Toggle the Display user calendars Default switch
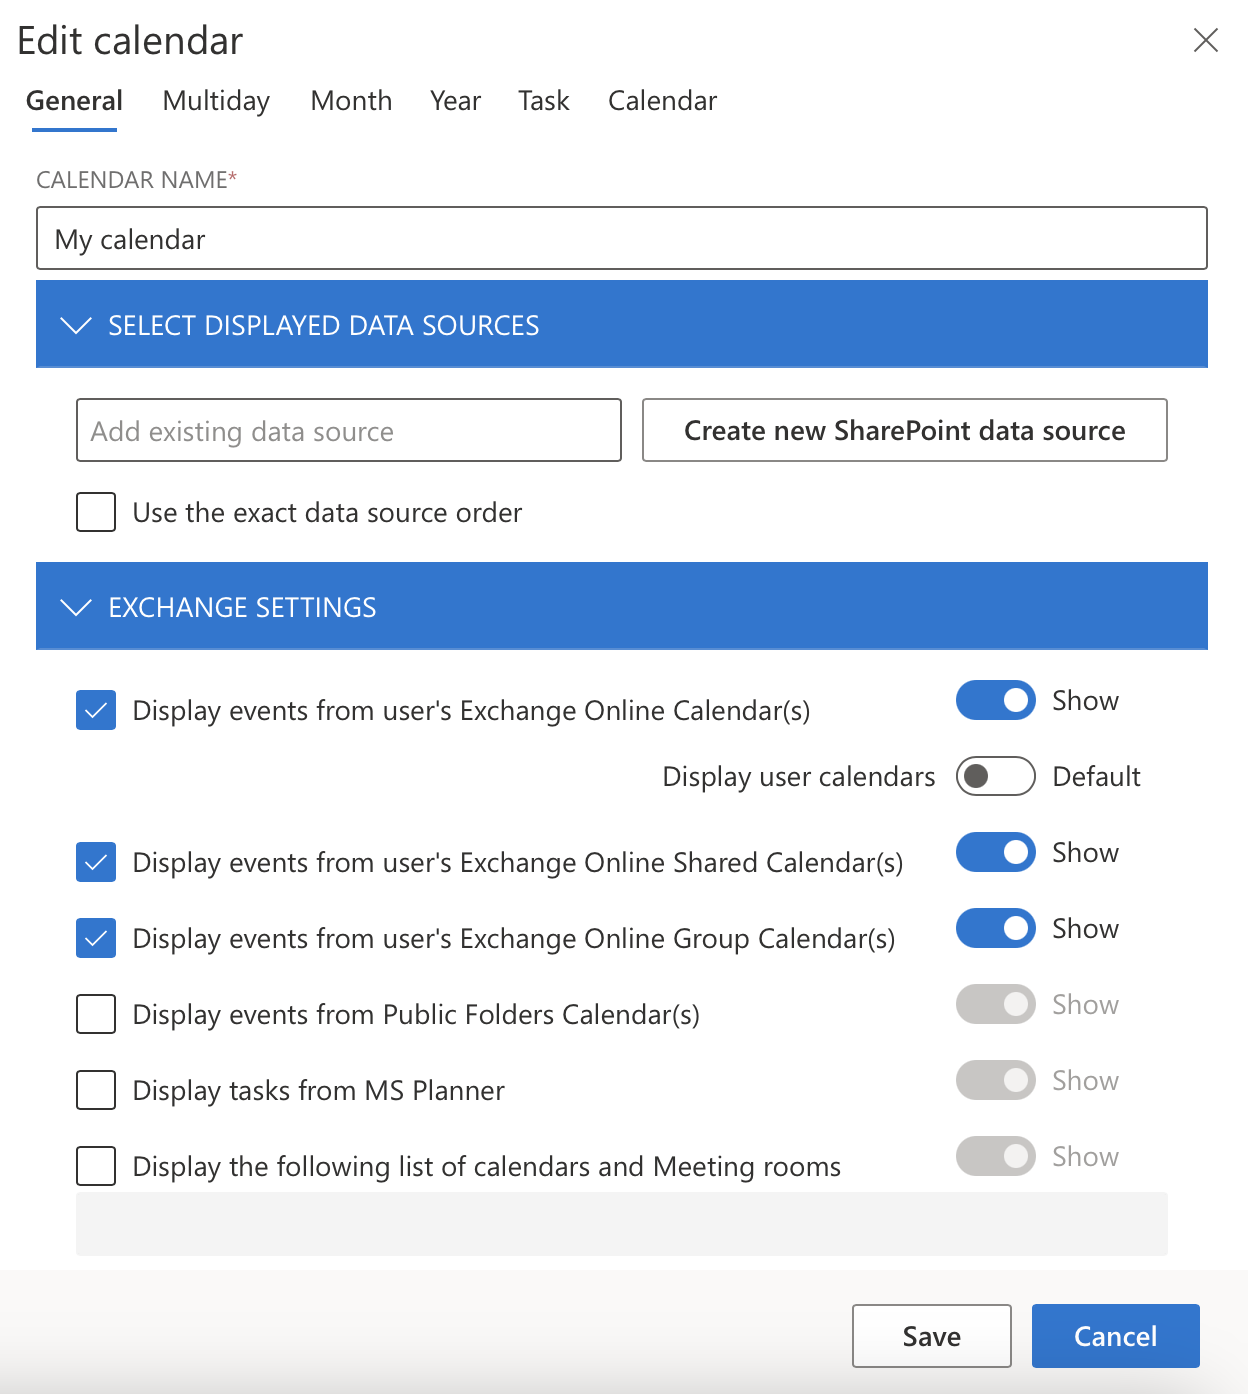 tap(995, 776)
